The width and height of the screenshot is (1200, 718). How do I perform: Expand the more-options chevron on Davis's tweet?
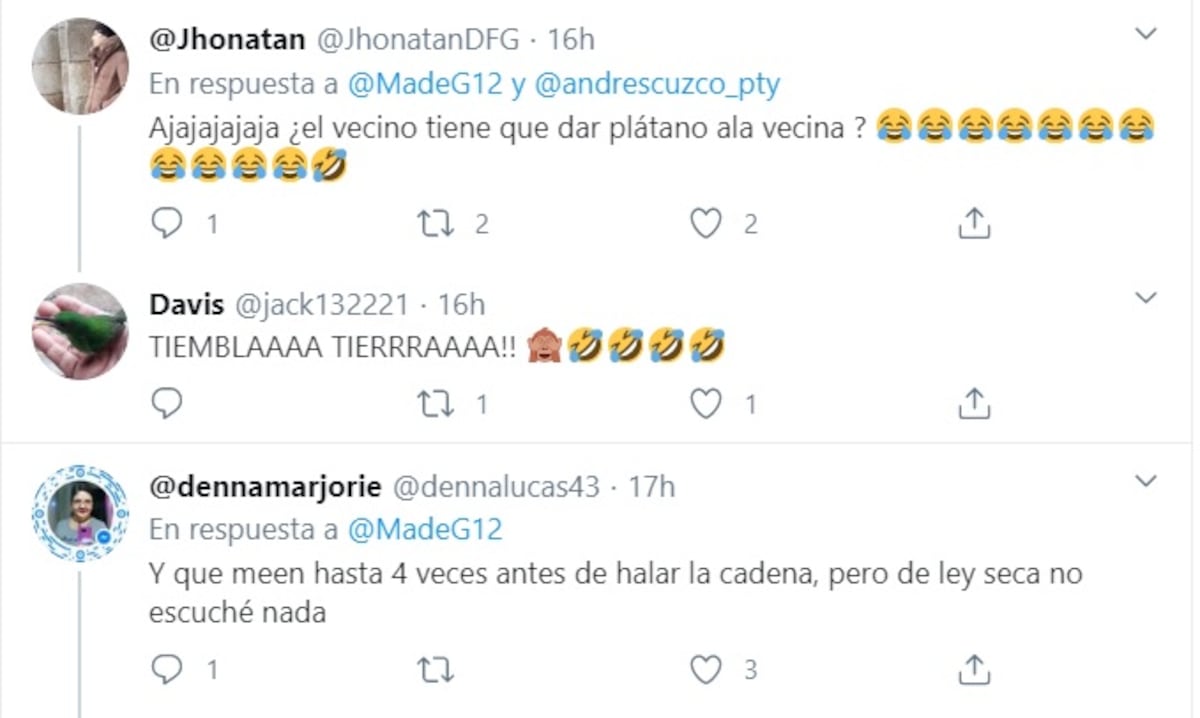[1146, 298]
